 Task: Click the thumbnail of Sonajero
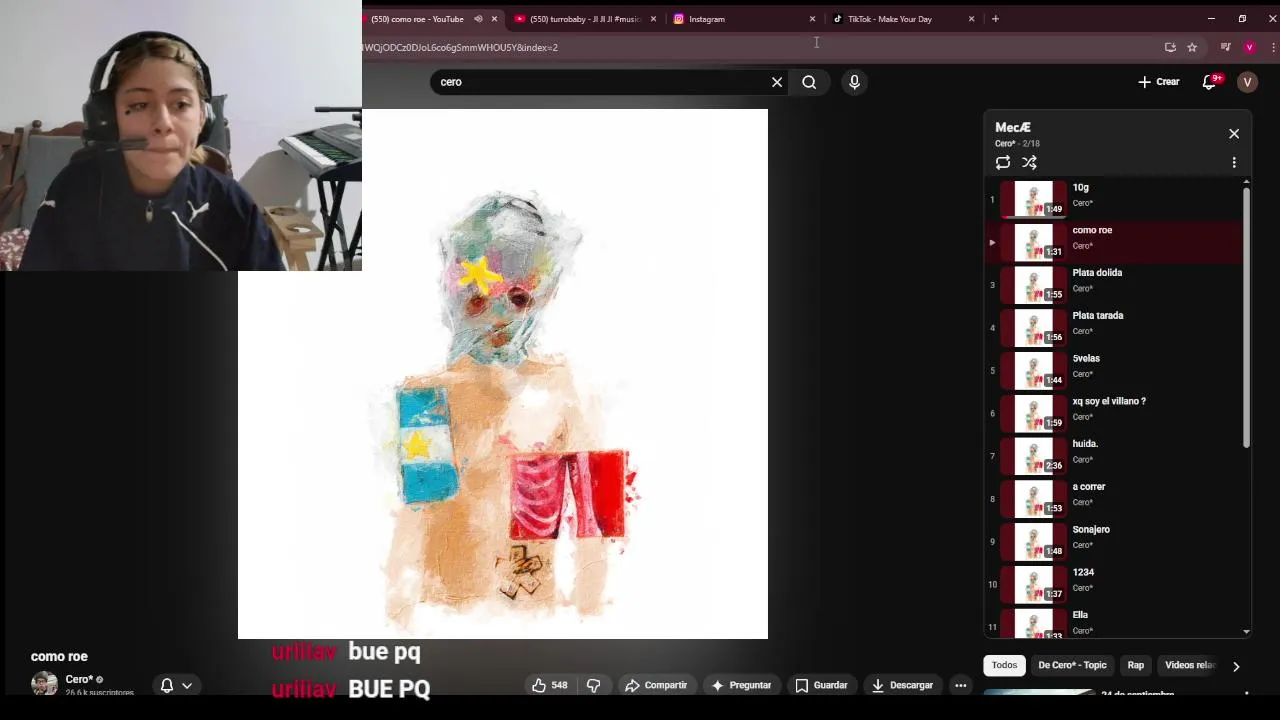pos(1034,542)
